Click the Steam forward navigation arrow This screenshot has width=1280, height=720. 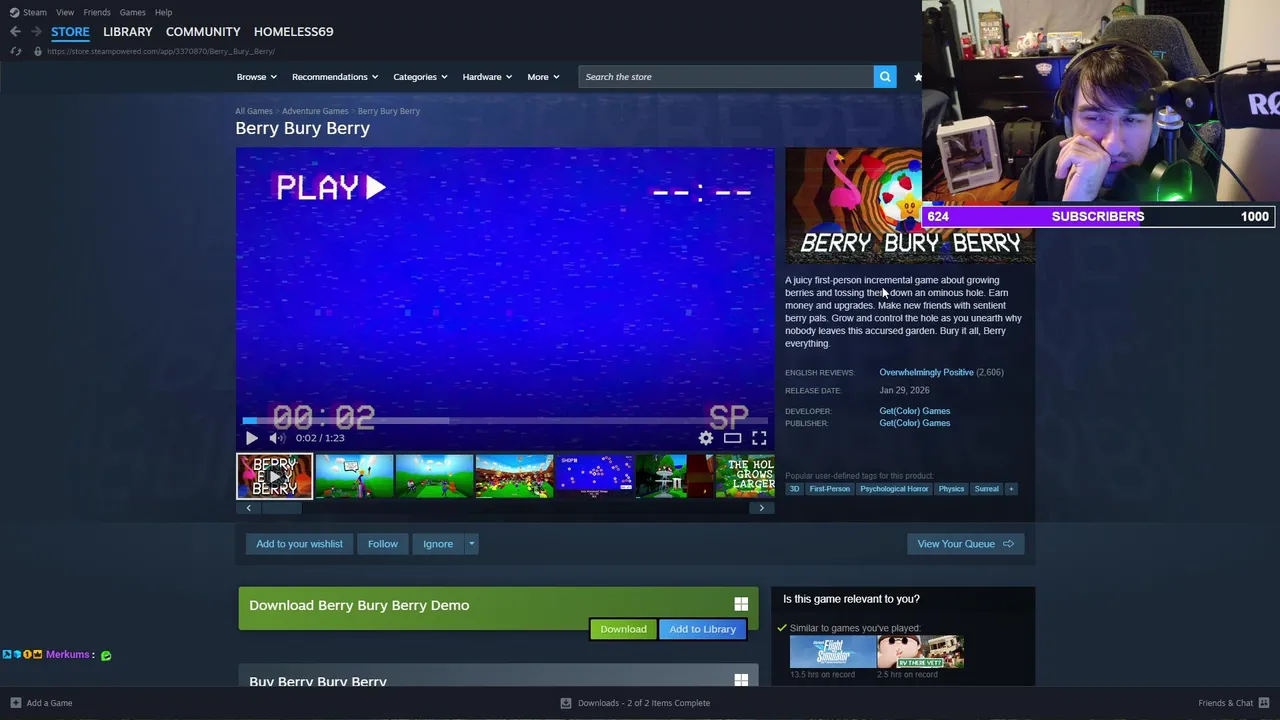coord(36,32)
